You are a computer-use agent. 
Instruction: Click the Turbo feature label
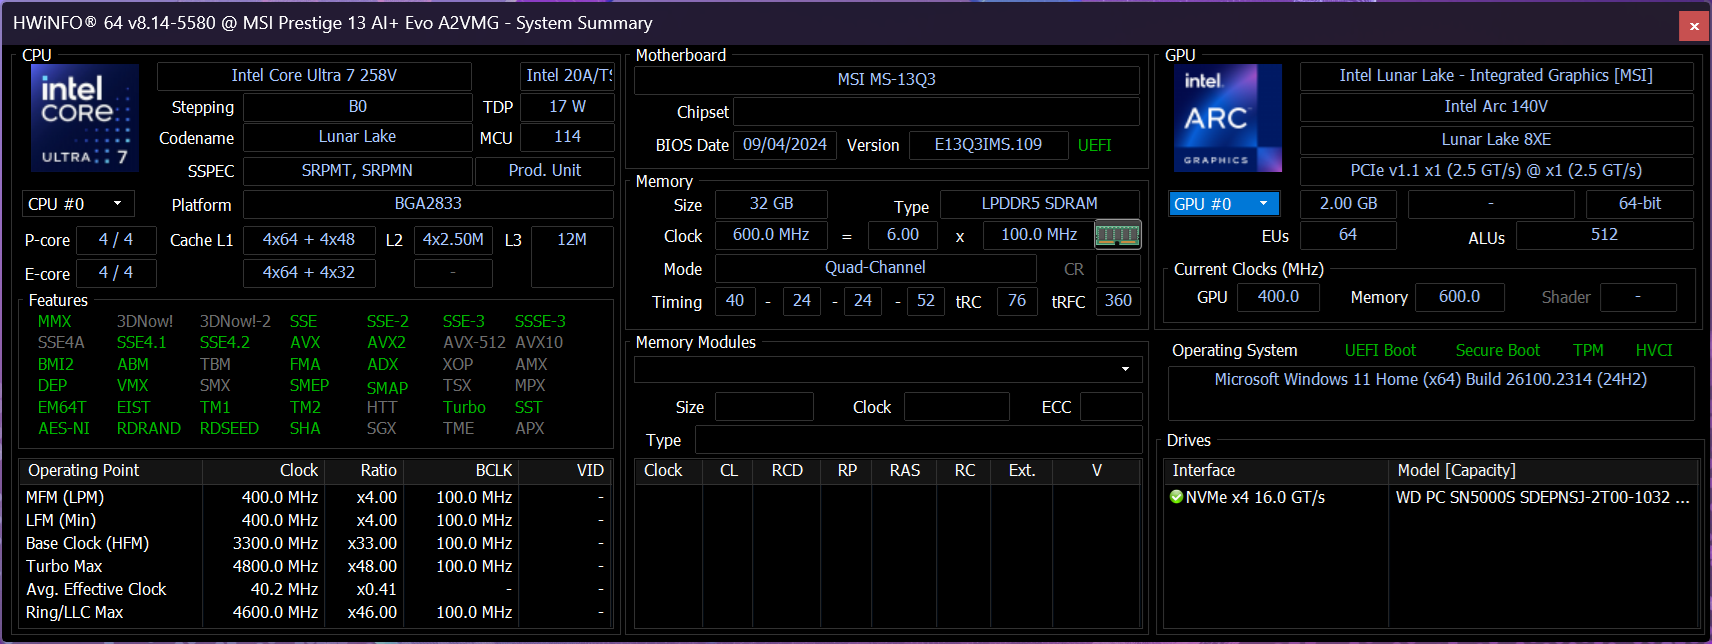[x=464, y=408]
